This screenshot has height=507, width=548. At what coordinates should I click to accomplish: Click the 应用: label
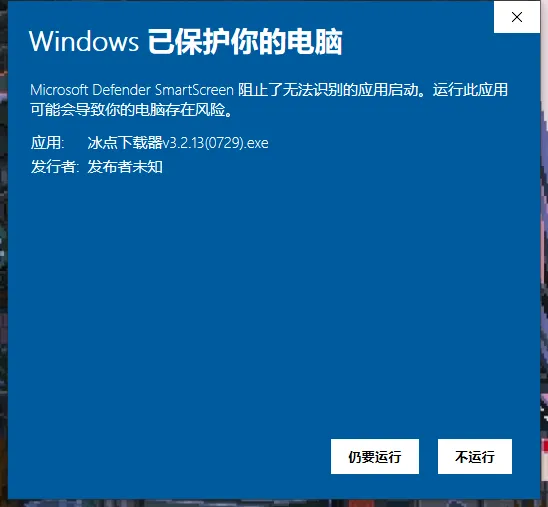coord(48,143)
